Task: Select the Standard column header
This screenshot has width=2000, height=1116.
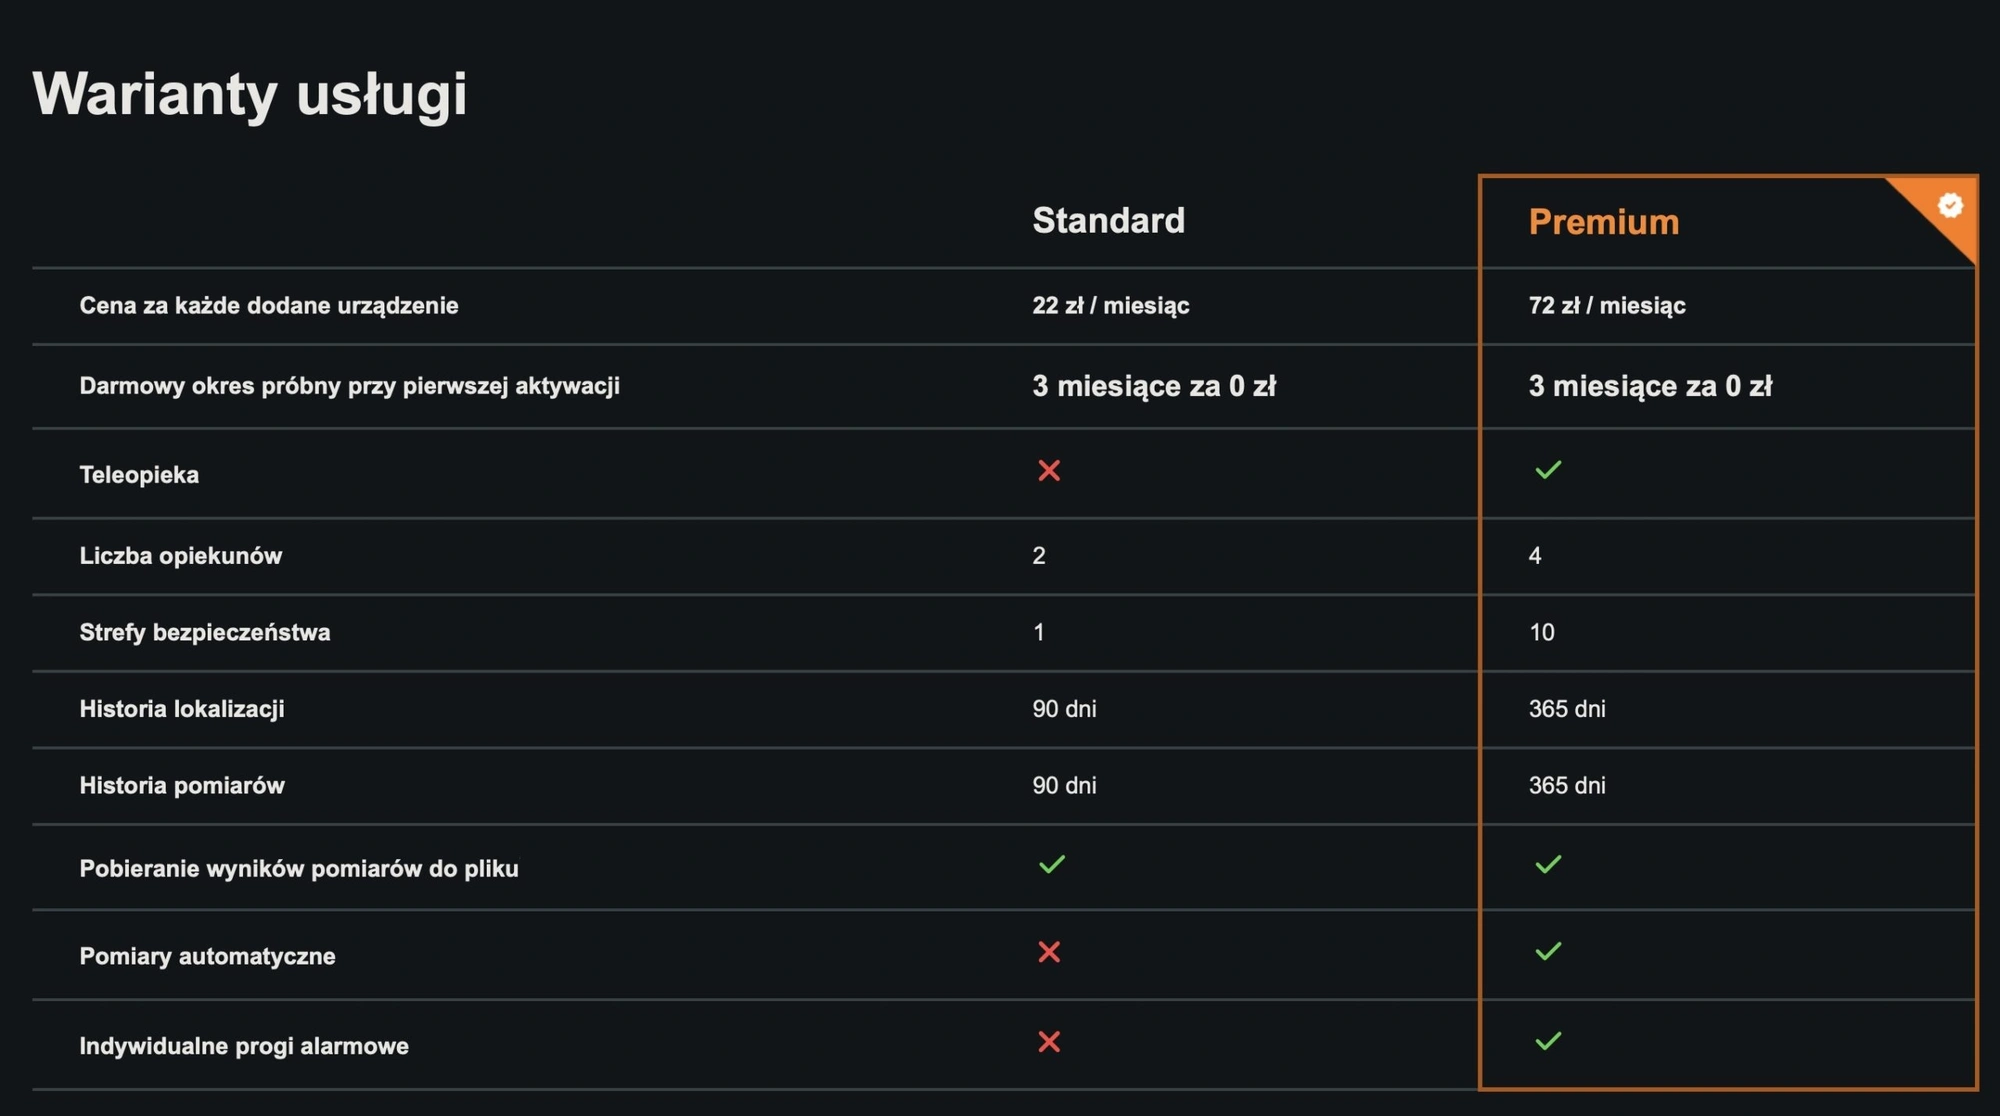Action: click(x=1108, y=220)
